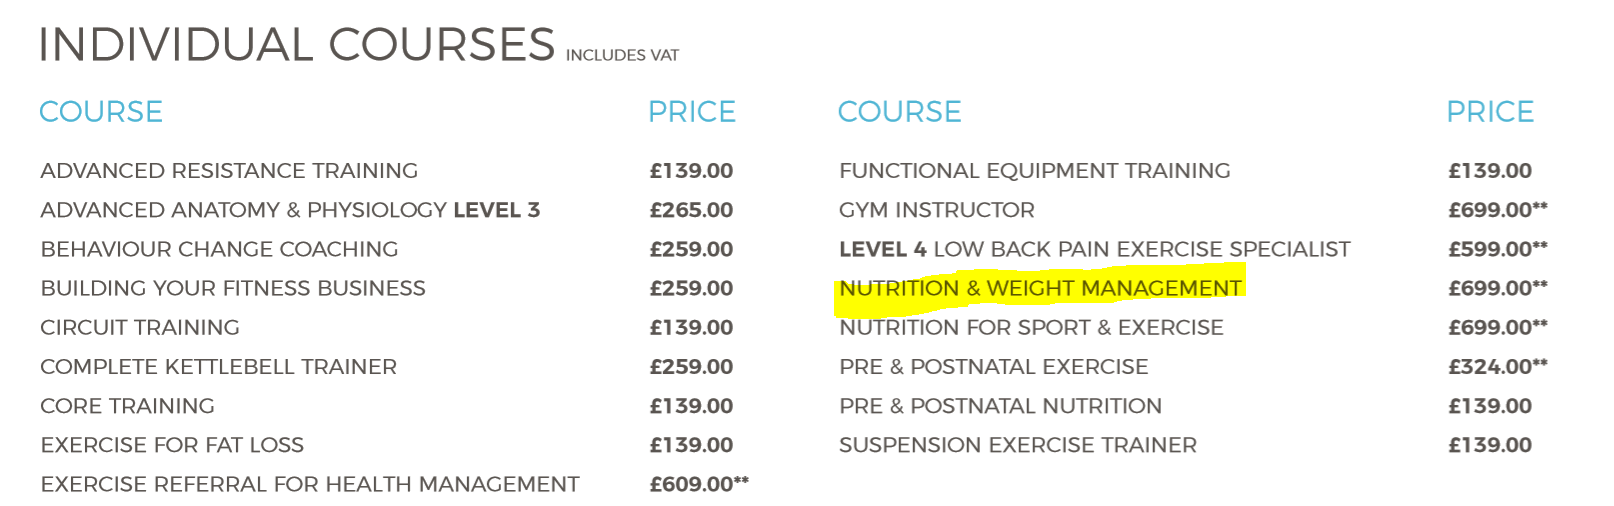This screenshot has height=506, width=1614.
Task: Choose Building Your Fitness Business
Action: tap(233, 288)
